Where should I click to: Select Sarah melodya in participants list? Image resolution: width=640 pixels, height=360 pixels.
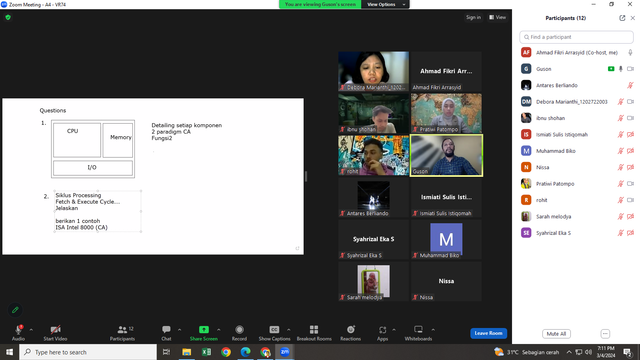pyautogui.click(x=576, y=216)
